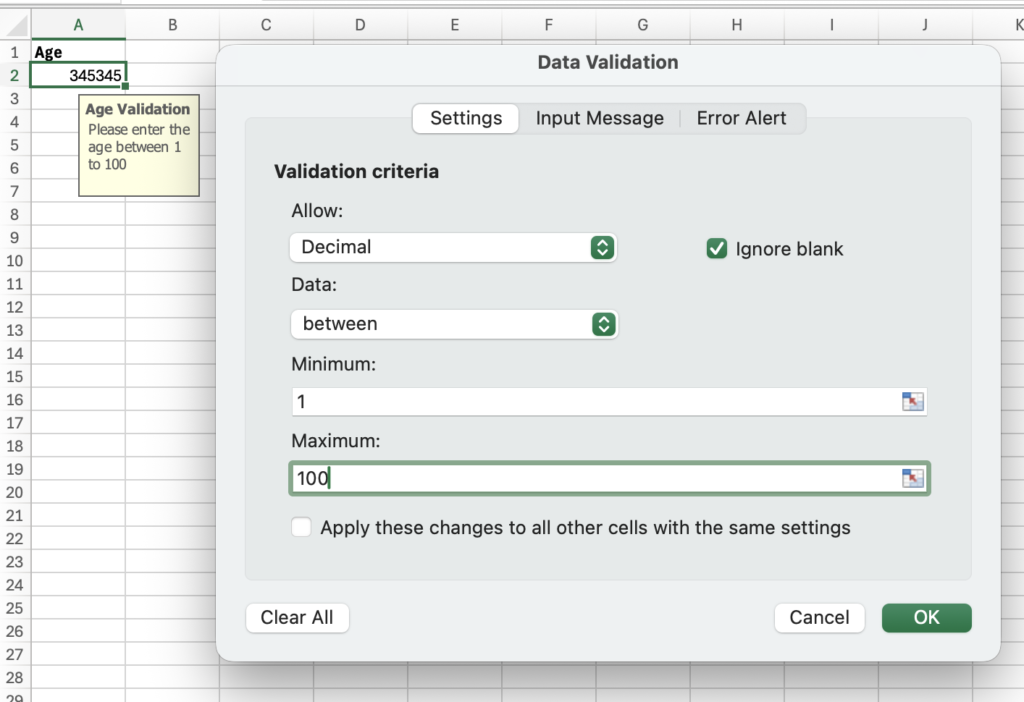This screenshot has width=1024, height=702.
Task: Select column B header
Action: [172, 25]
